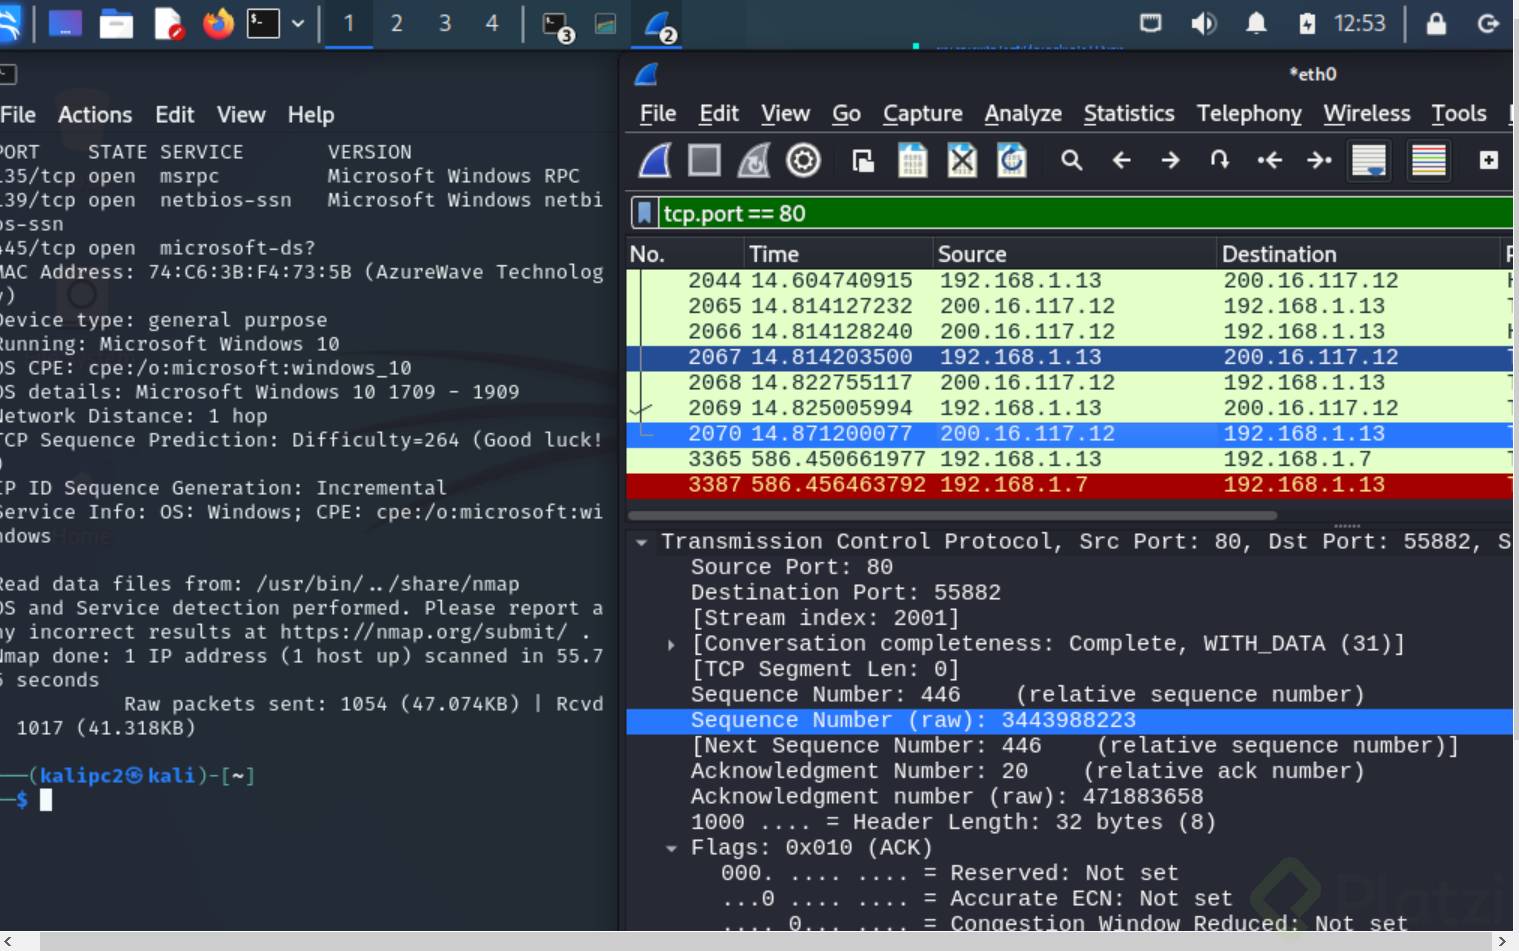Select packet number 2044 in the list
The width and height of the screenshot is (1519, 951).
pyautogui.click(x=1069, y=281)
